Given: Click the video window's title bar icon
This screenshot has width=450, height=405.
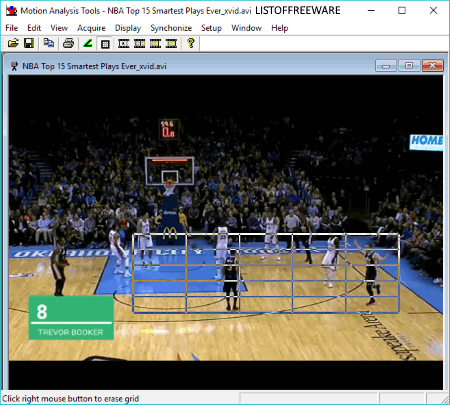Looking at the screenshot, I should [x=14, y=66].
